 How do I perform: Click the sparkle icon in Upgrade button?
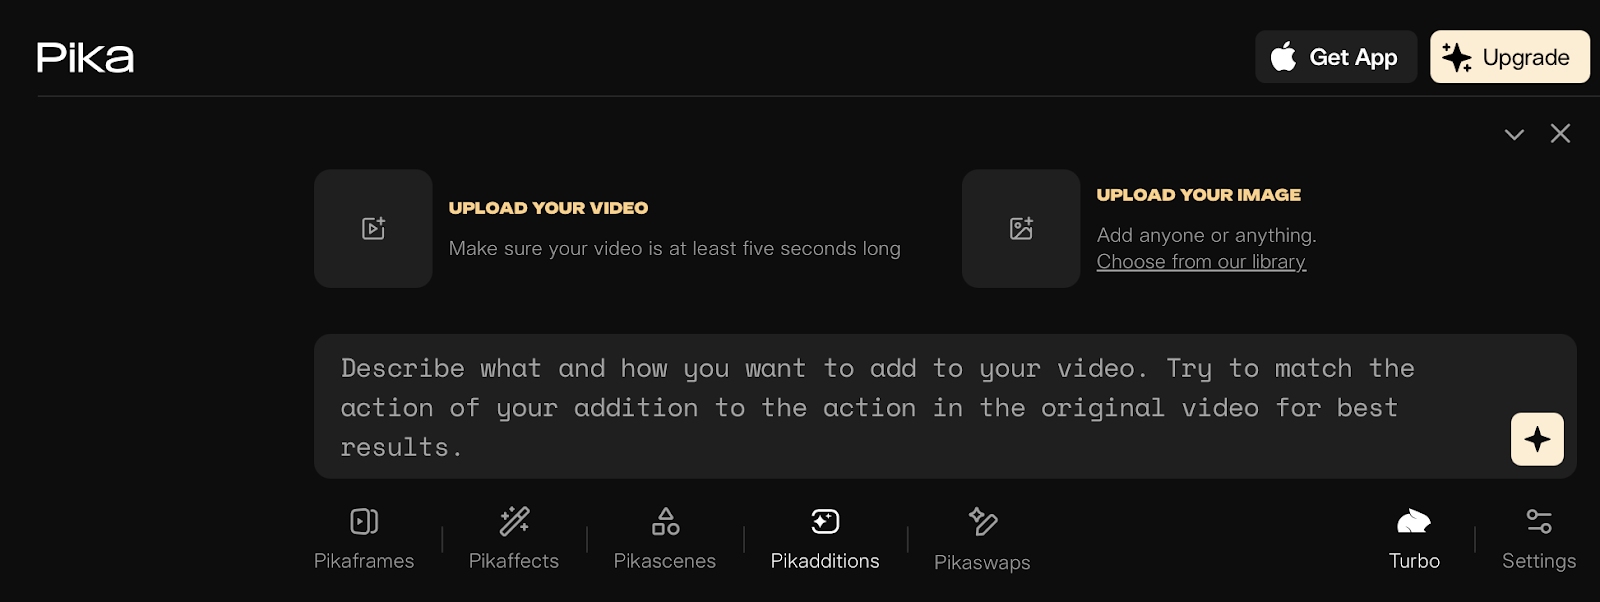point(1456,57)
